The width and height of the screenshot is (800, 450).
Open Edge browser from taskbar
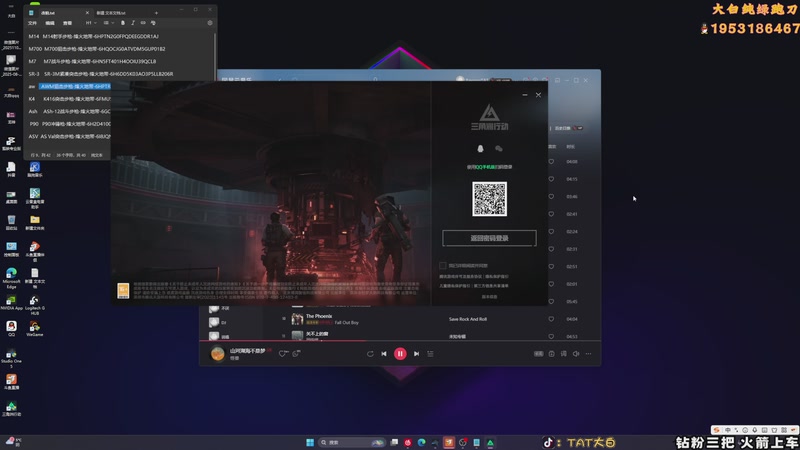pos(421,442)
